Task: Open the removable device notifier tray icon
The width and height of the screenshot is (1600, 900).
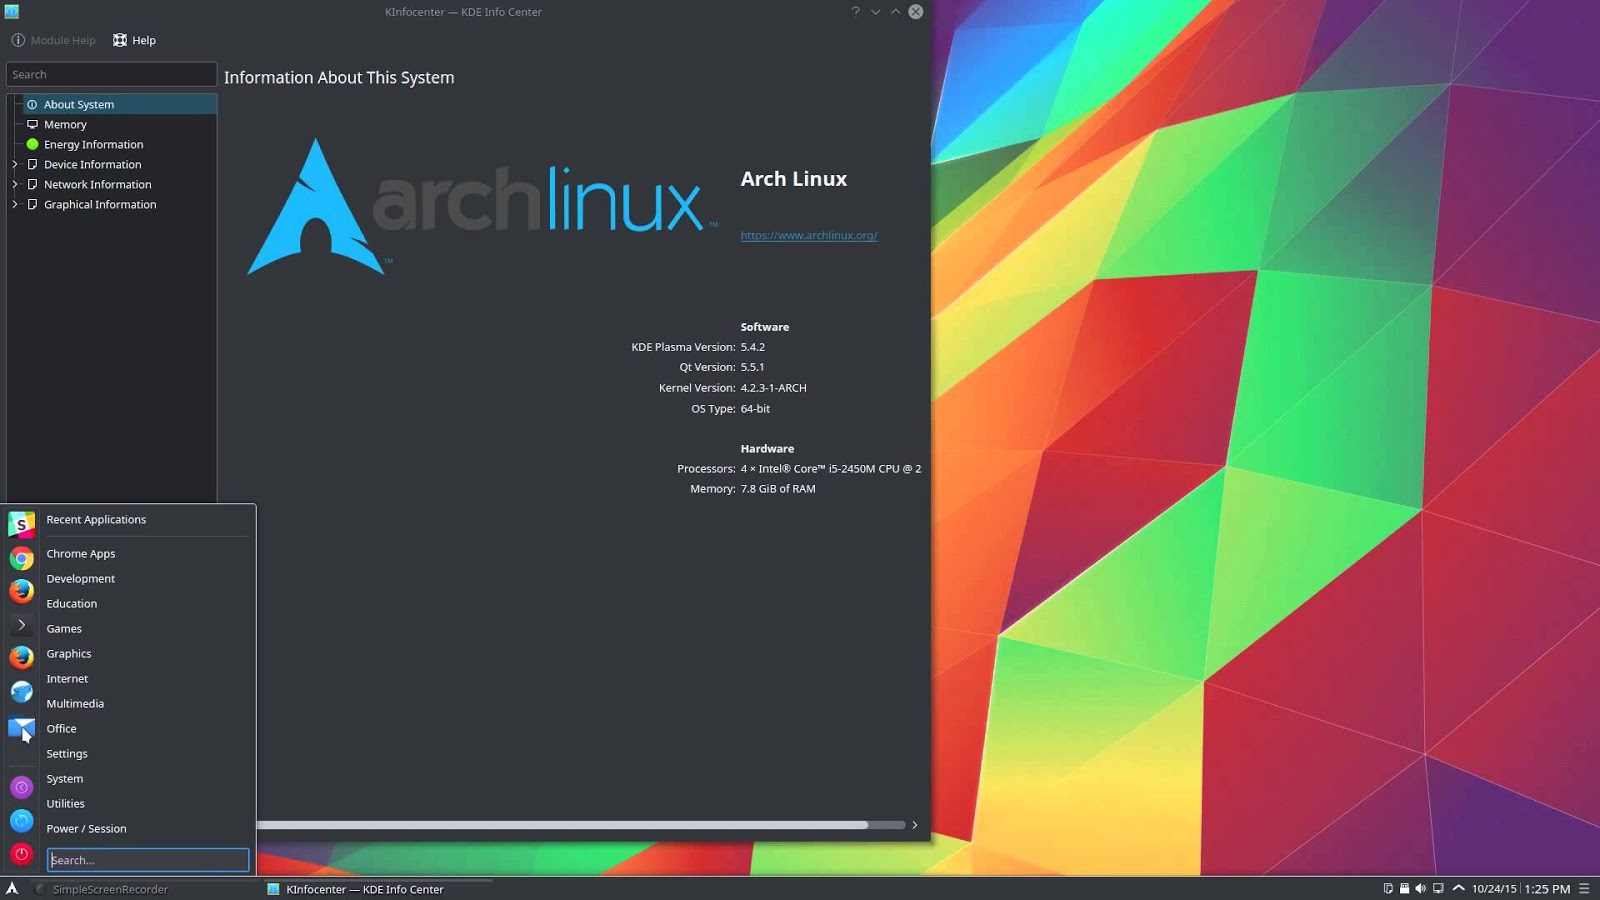Action: point(1404,888)
